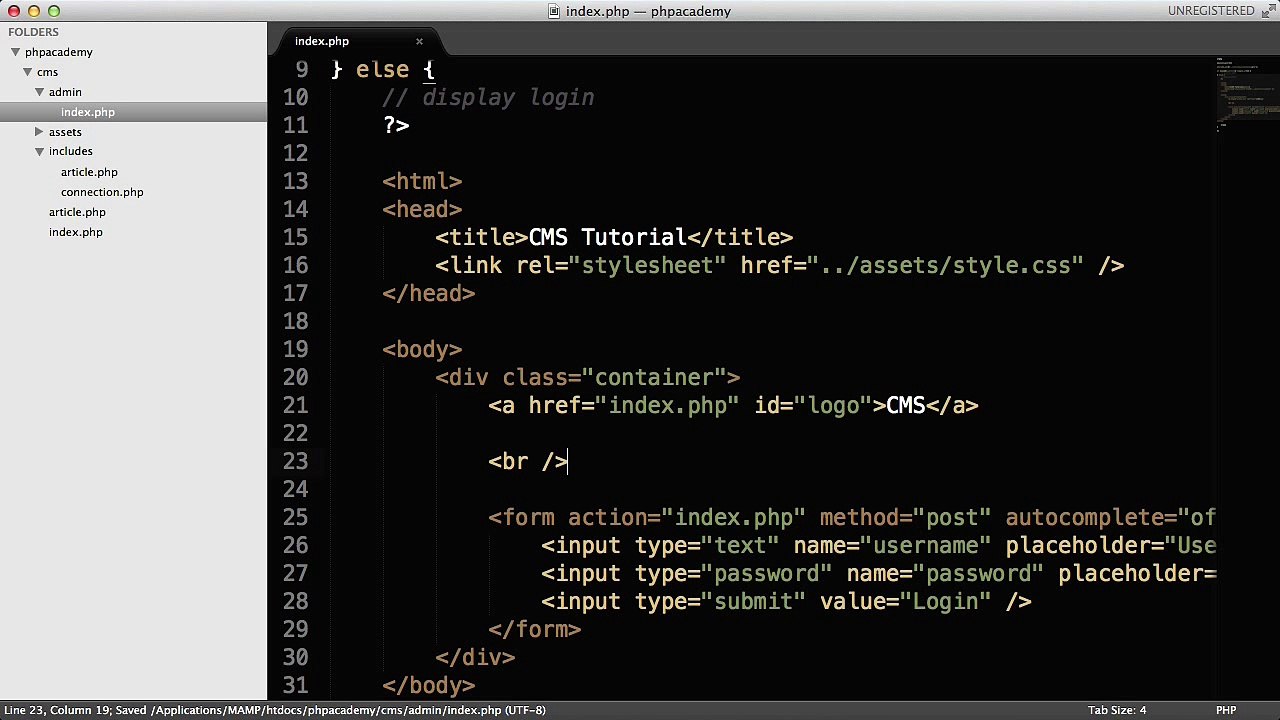Click the index.php document icon in title
Screen dimensions: 1280x720
tap(553, 11)
